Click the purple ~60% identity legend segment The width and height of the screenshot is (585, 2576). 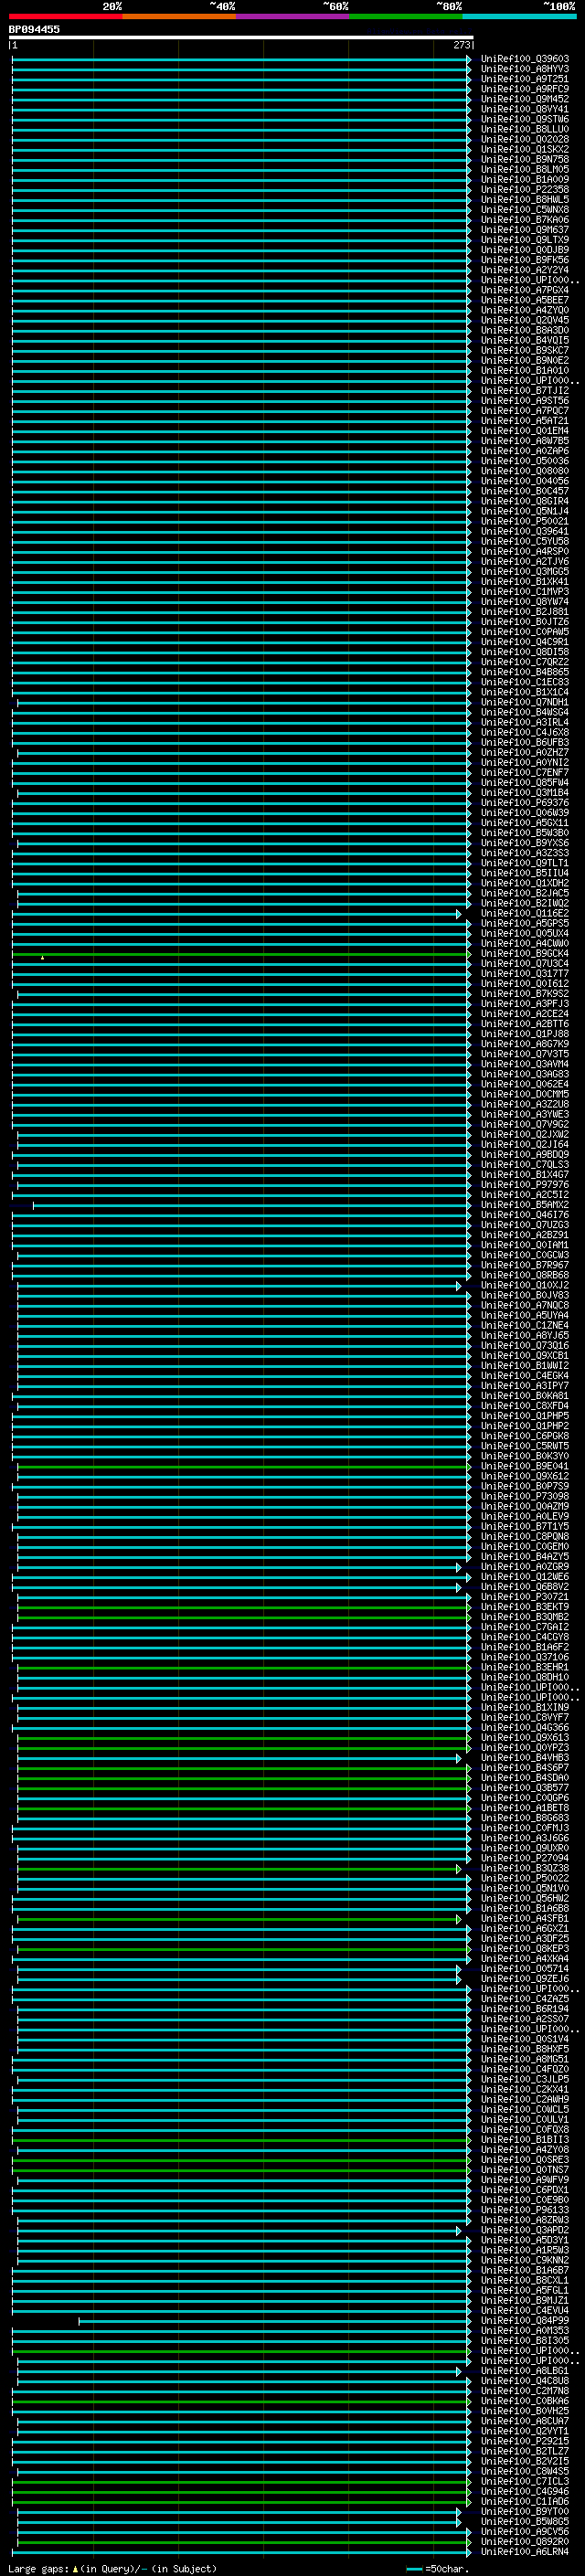tap(293, 17)
